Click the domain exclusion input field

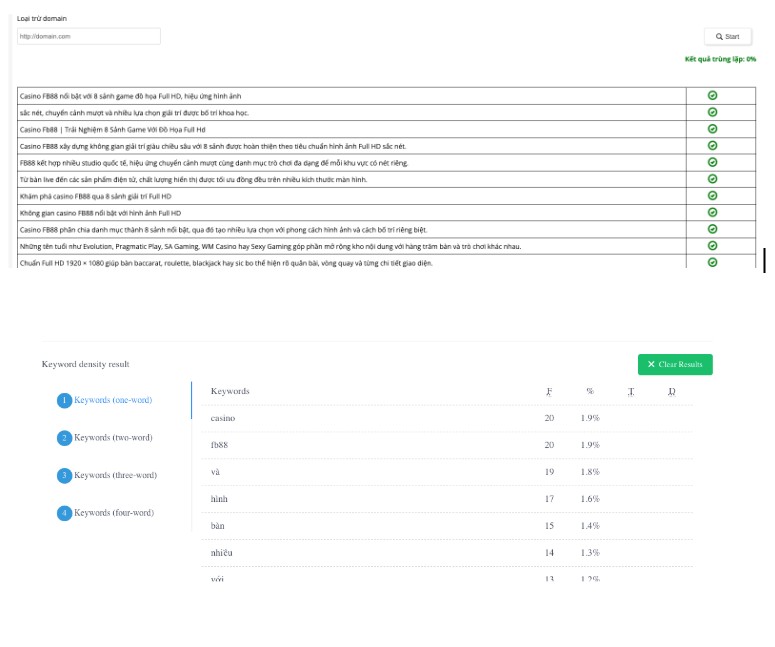[x=89, y=36]
